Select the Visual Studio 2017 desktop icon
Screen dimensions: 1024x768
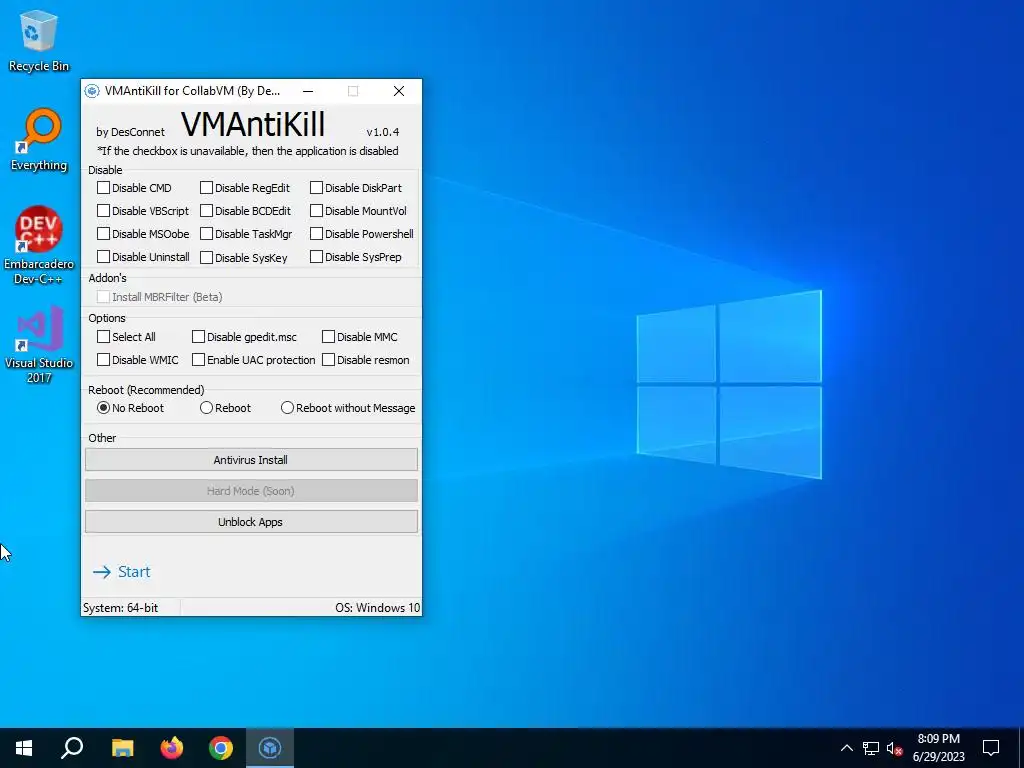coord(39,344)
